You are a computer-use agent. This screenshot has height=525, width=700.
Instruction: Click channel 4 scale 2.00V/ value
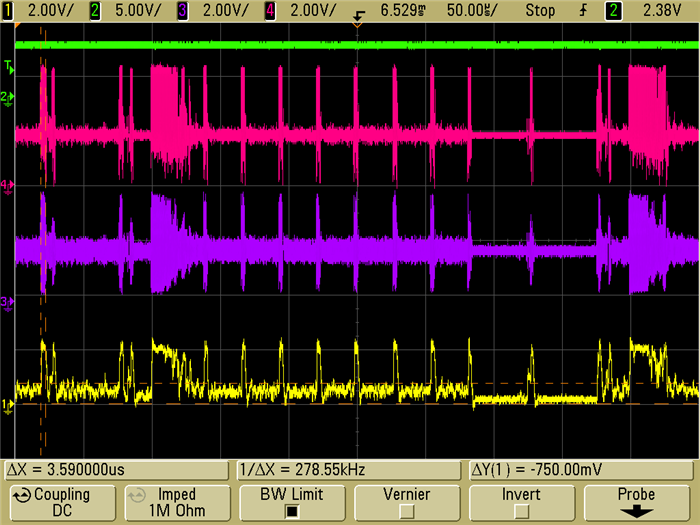pyautogui.click(x=312, y=10)
